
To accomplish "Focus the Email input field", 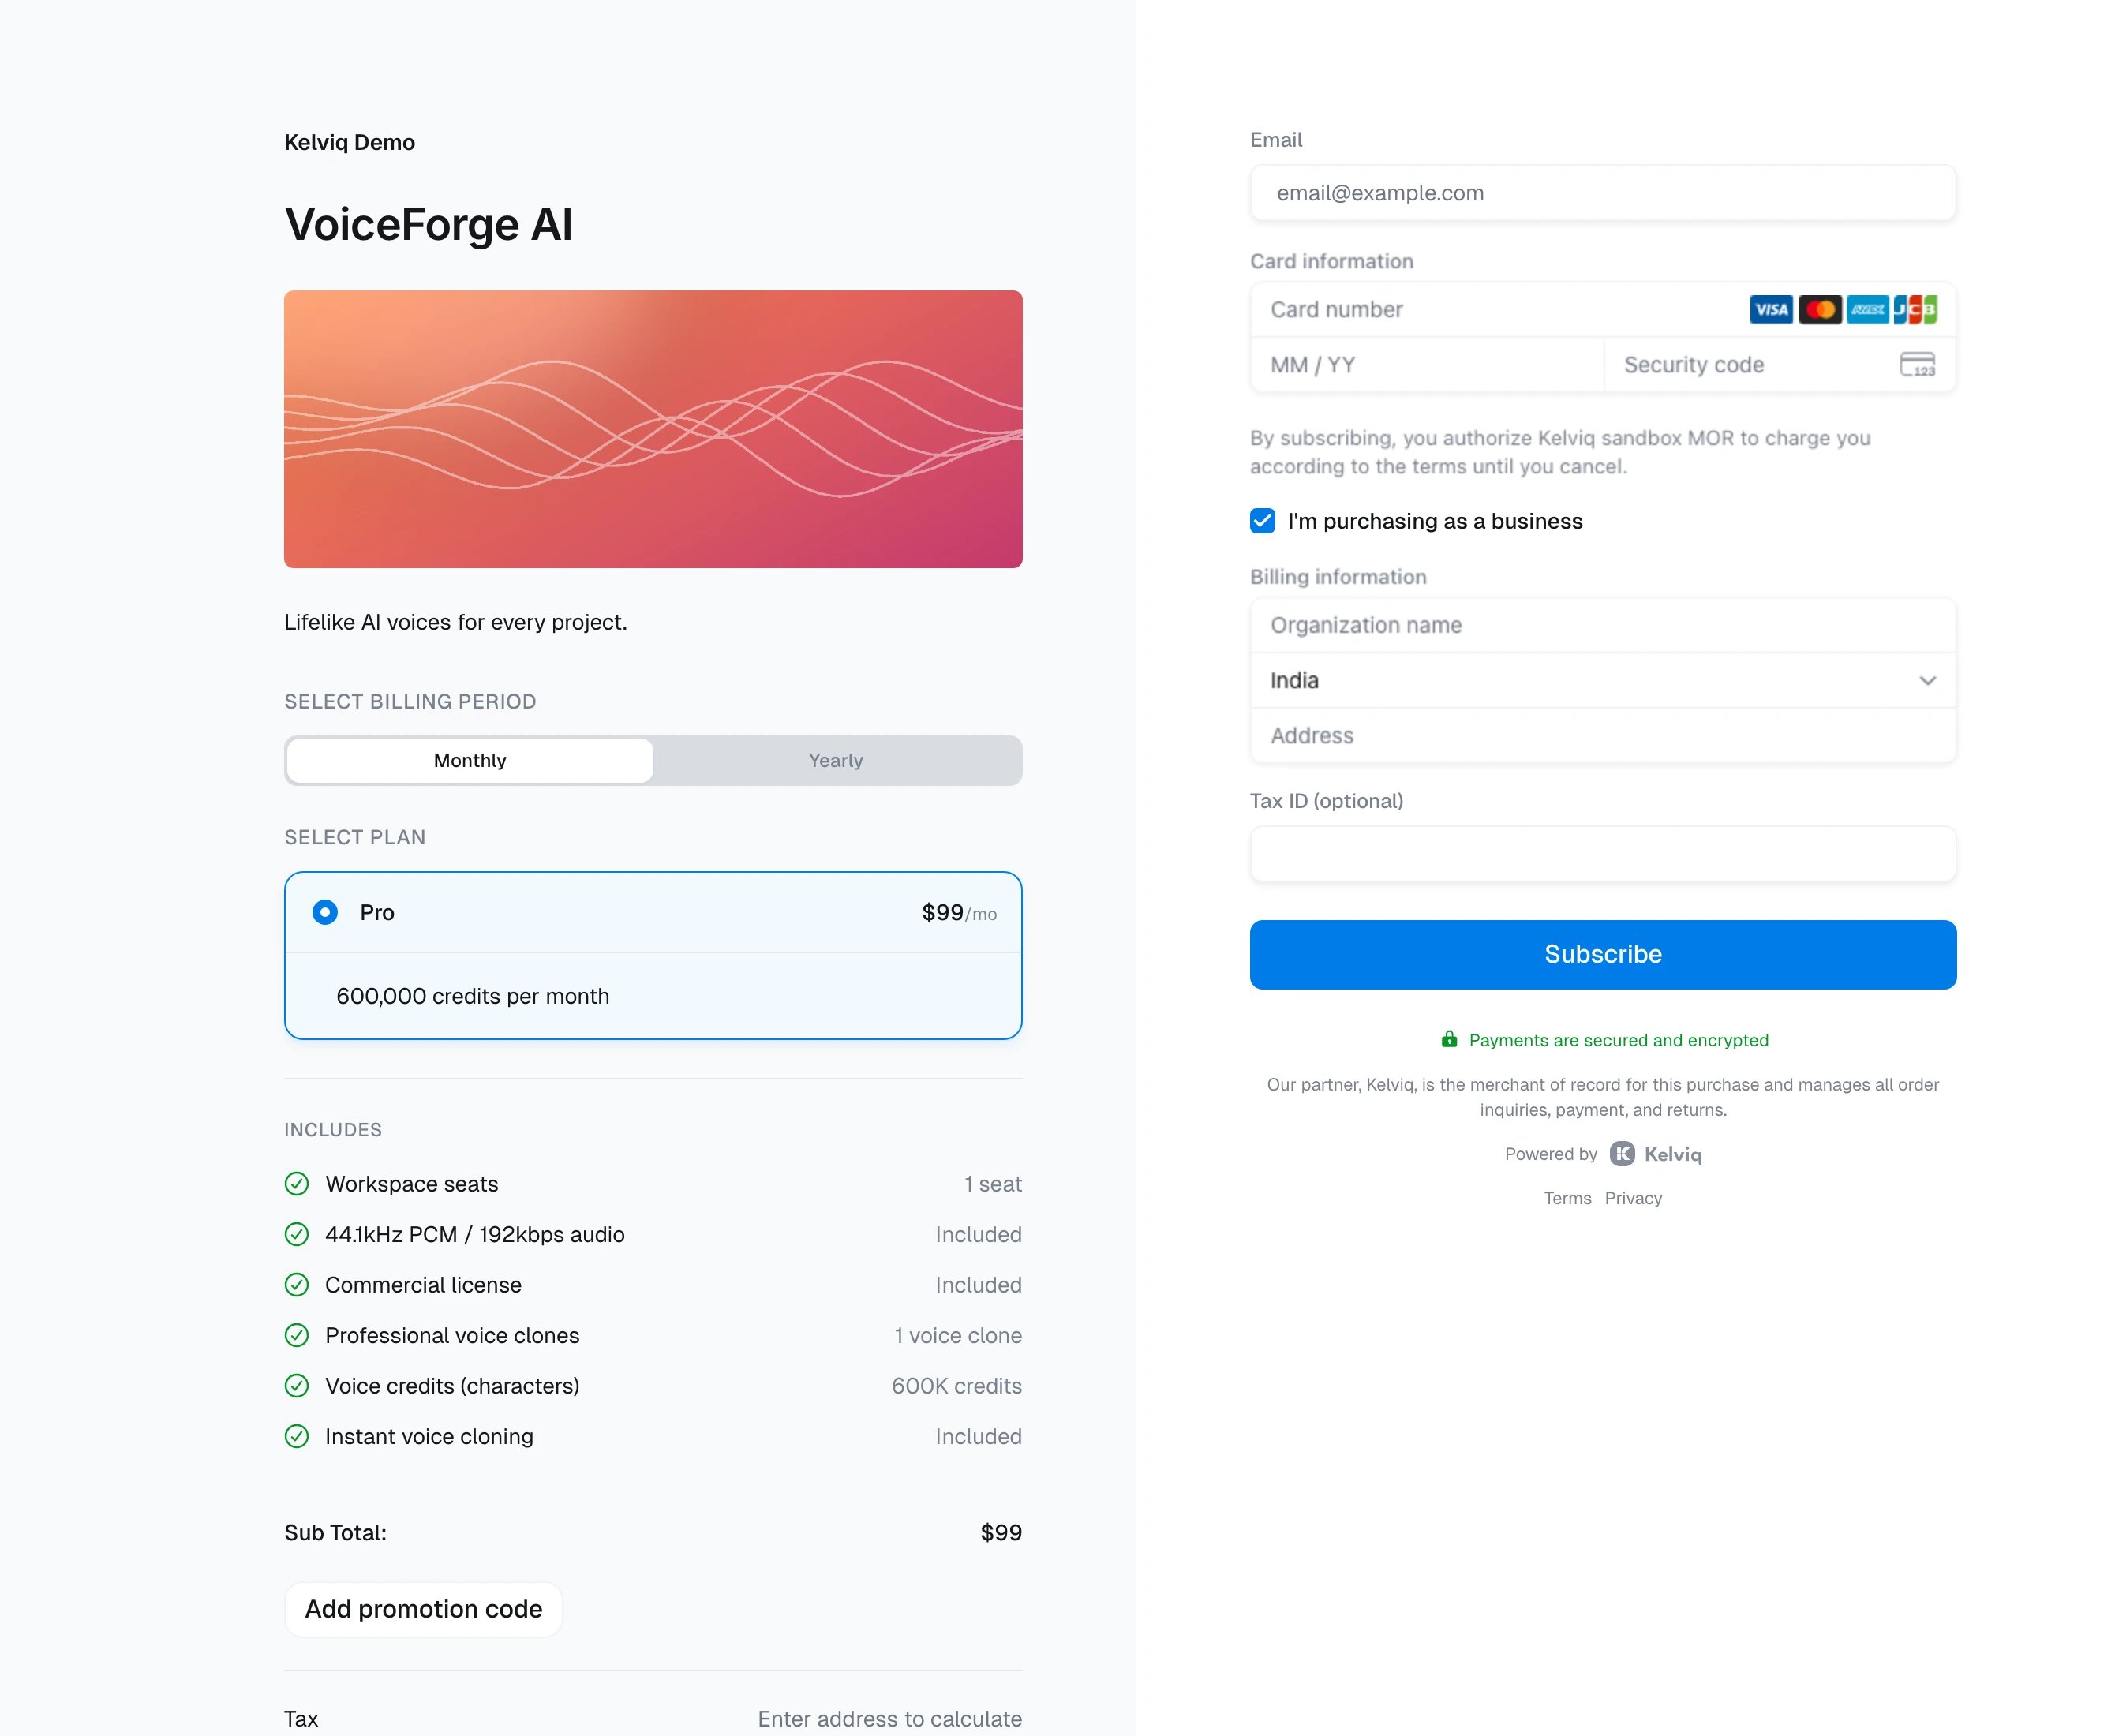I will (1602, 193).
